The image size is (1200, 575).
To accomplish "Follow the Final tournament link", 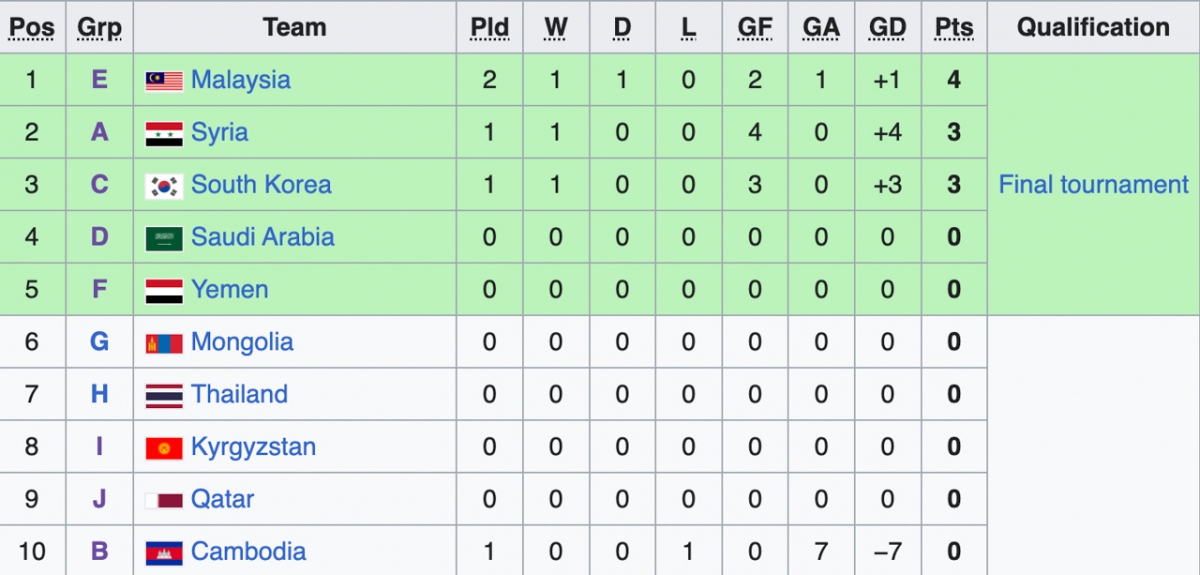I will click(x=1094, y=185).
